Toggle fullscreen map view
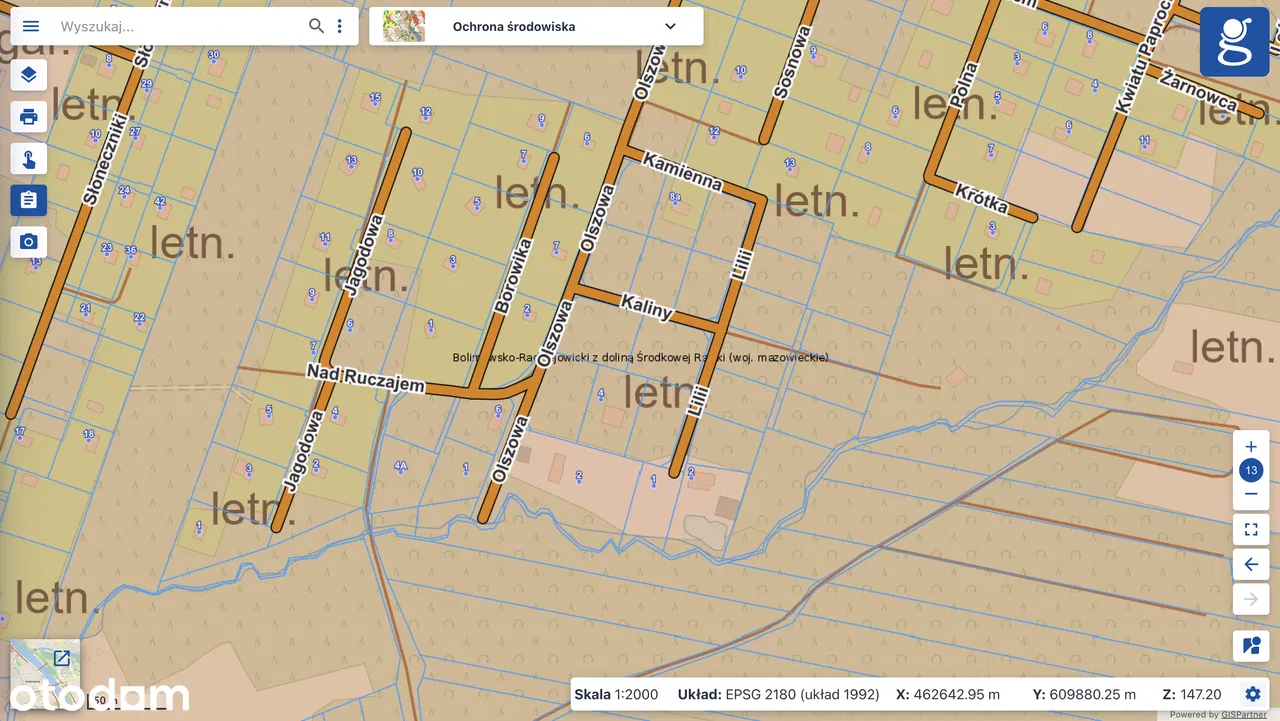The height and width of the screenshot is (721, 1280). click(1251, 530)
